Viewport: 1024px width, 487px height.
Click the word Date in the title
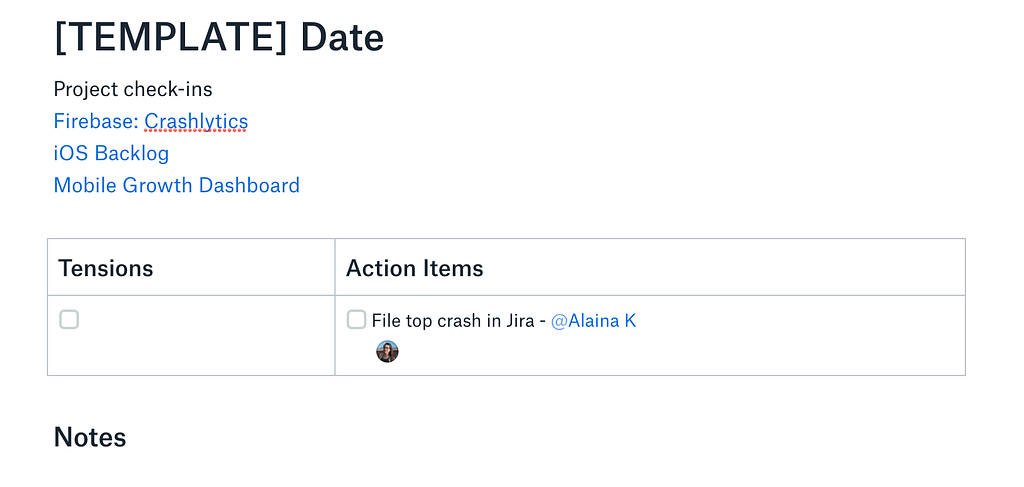pyautogui.click(x=342, y=37)
